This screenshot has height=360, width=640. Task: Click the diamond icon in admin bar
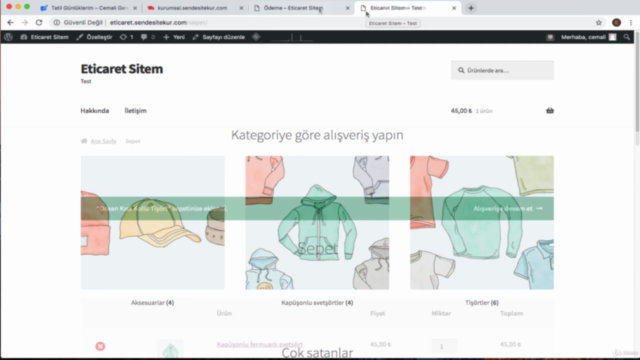[256, 37]
